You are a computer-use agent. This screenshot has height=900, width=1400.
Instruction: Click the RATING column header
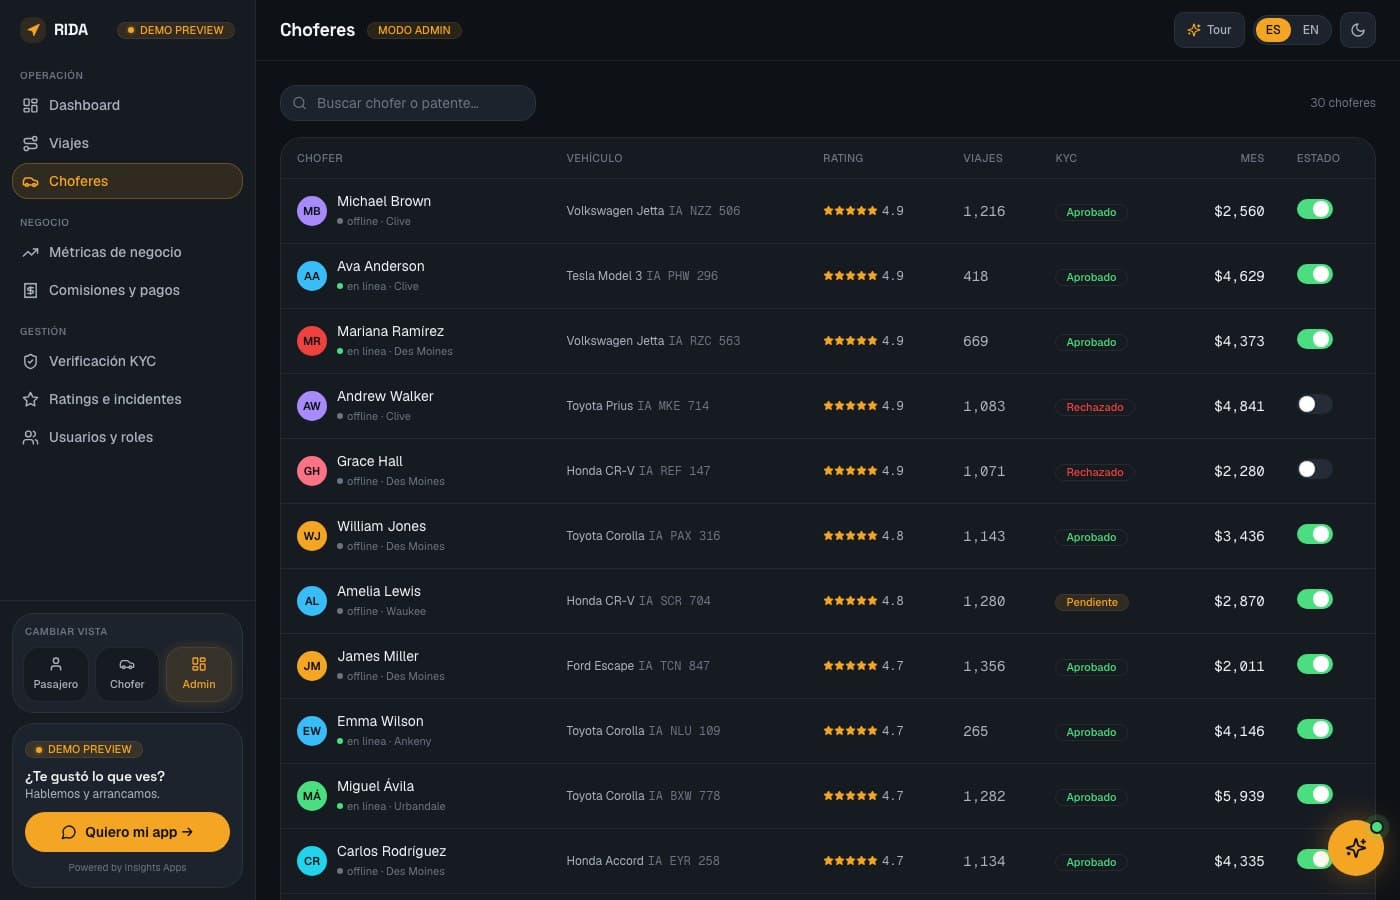point(843,158)
